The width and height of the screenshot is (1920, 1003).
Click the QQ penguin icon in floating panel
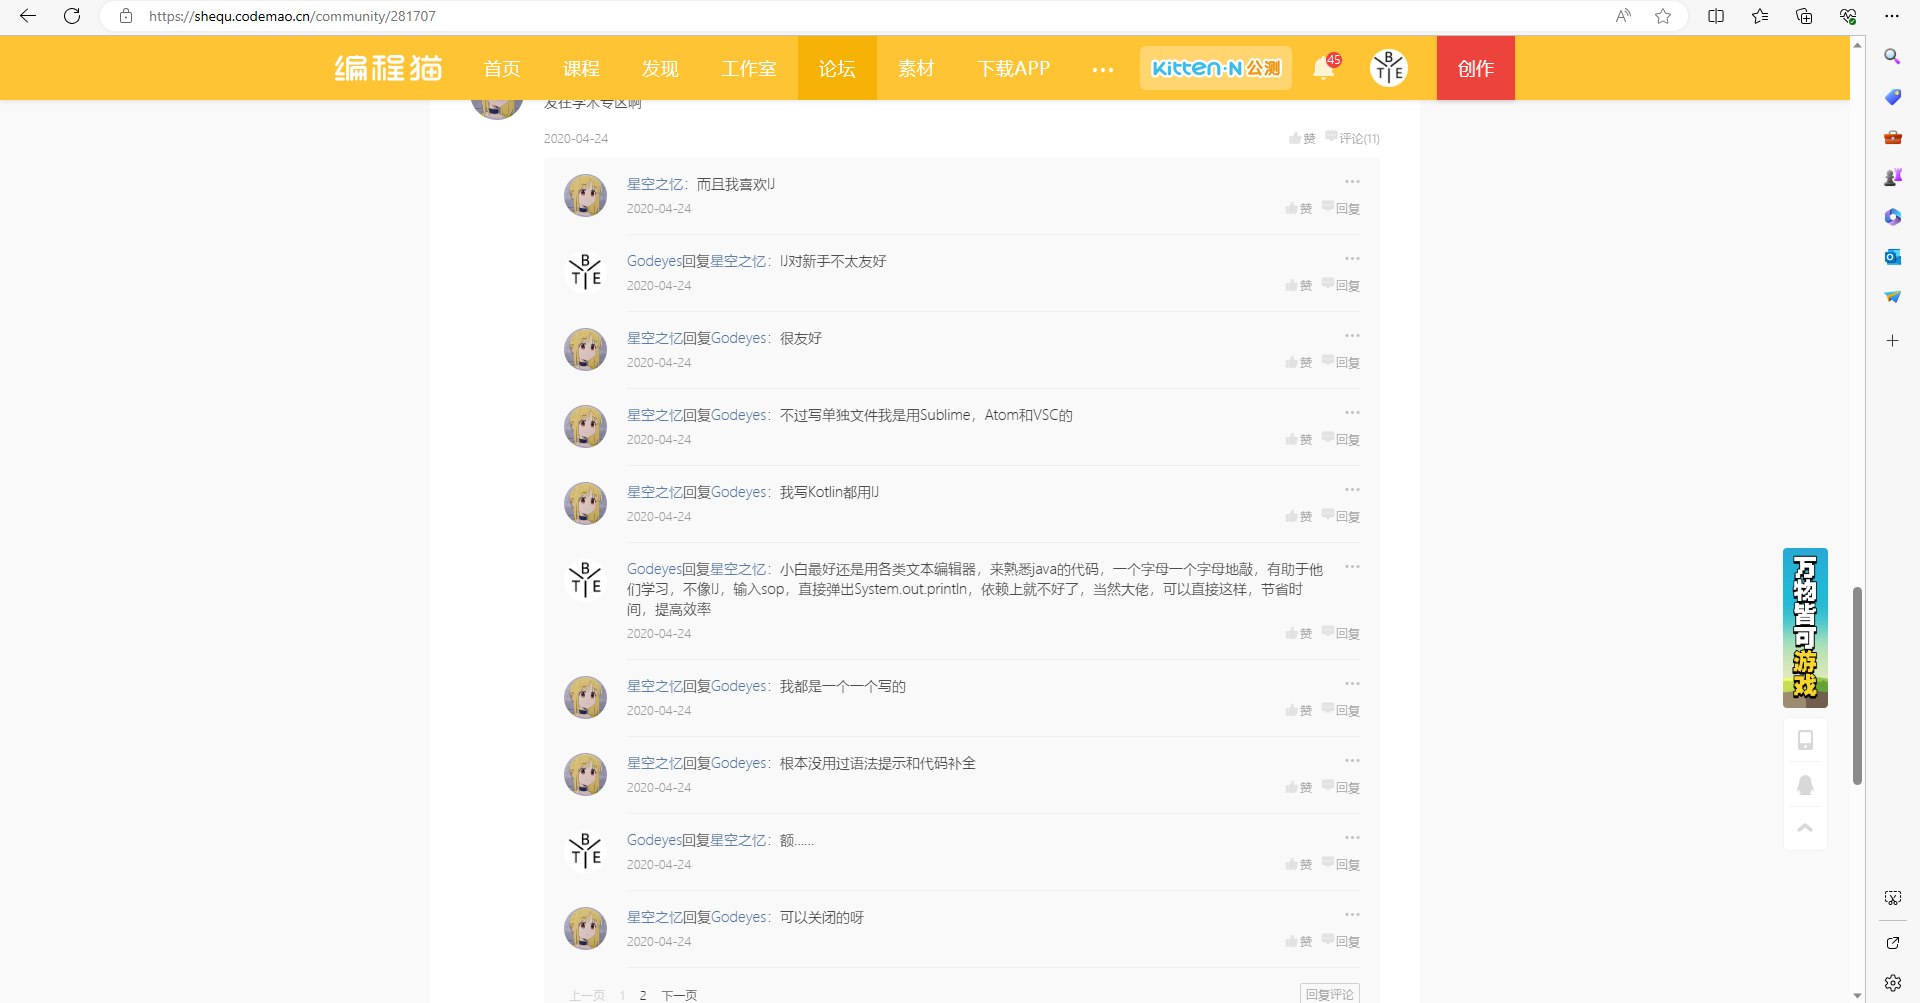point(1805,784)
